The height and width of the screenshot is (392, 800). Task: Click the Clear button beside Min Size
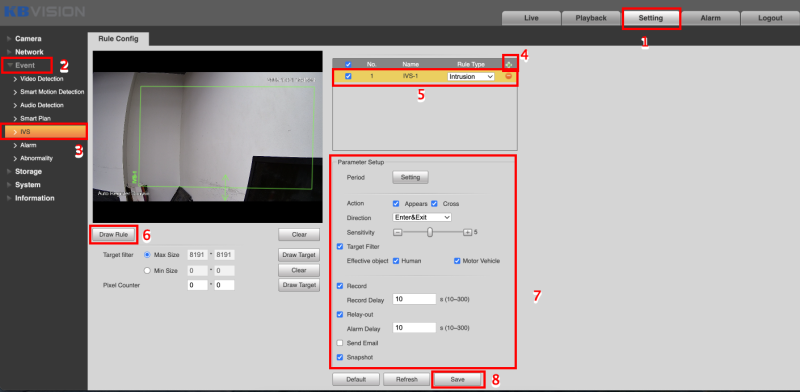click(x=299, y=270)
